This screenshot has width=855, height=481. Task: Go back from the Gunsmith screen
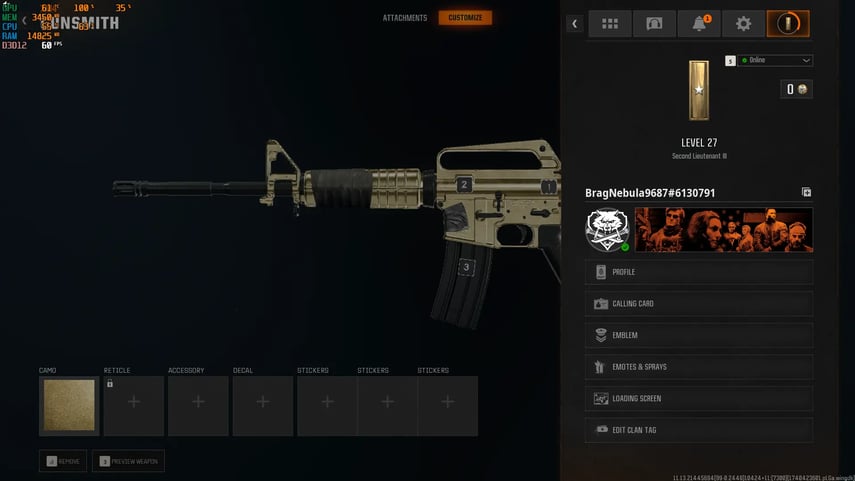(24, 21)
